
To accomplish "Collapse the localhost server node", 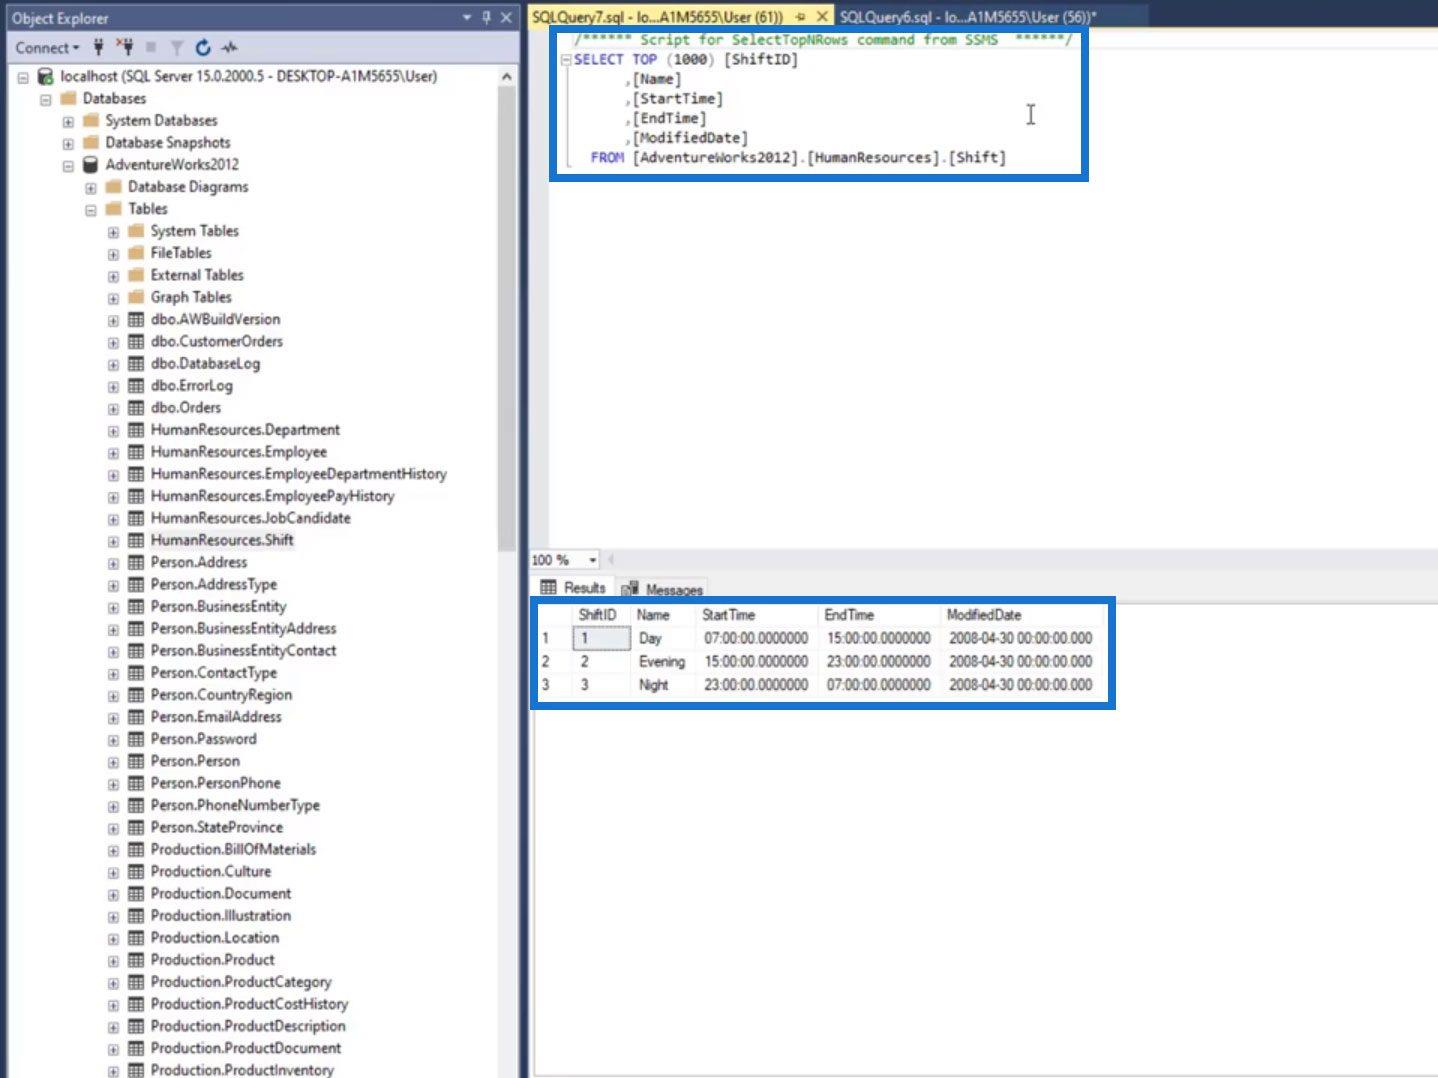I will 22,77.
